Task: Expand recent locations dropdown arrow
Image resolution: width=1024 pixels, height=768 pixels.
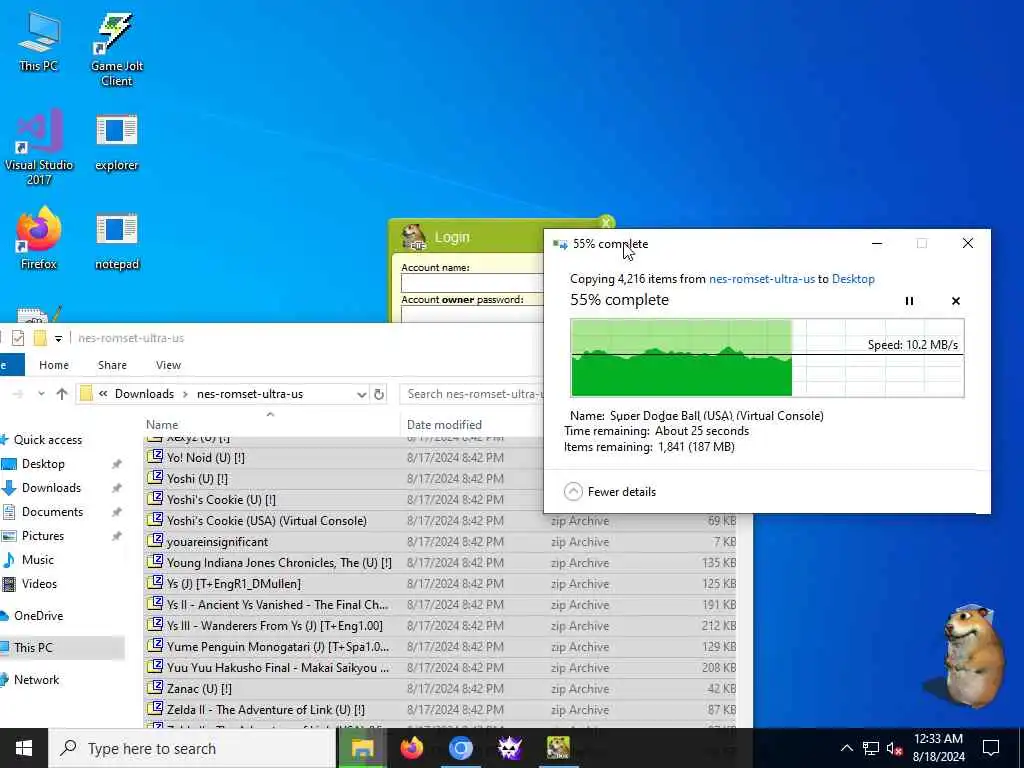Action: point(41,394)
